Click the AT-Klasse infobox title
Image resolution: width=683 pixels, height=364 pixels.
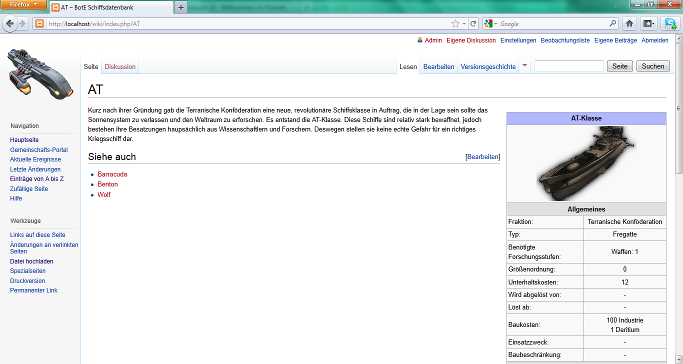[586, 118]
